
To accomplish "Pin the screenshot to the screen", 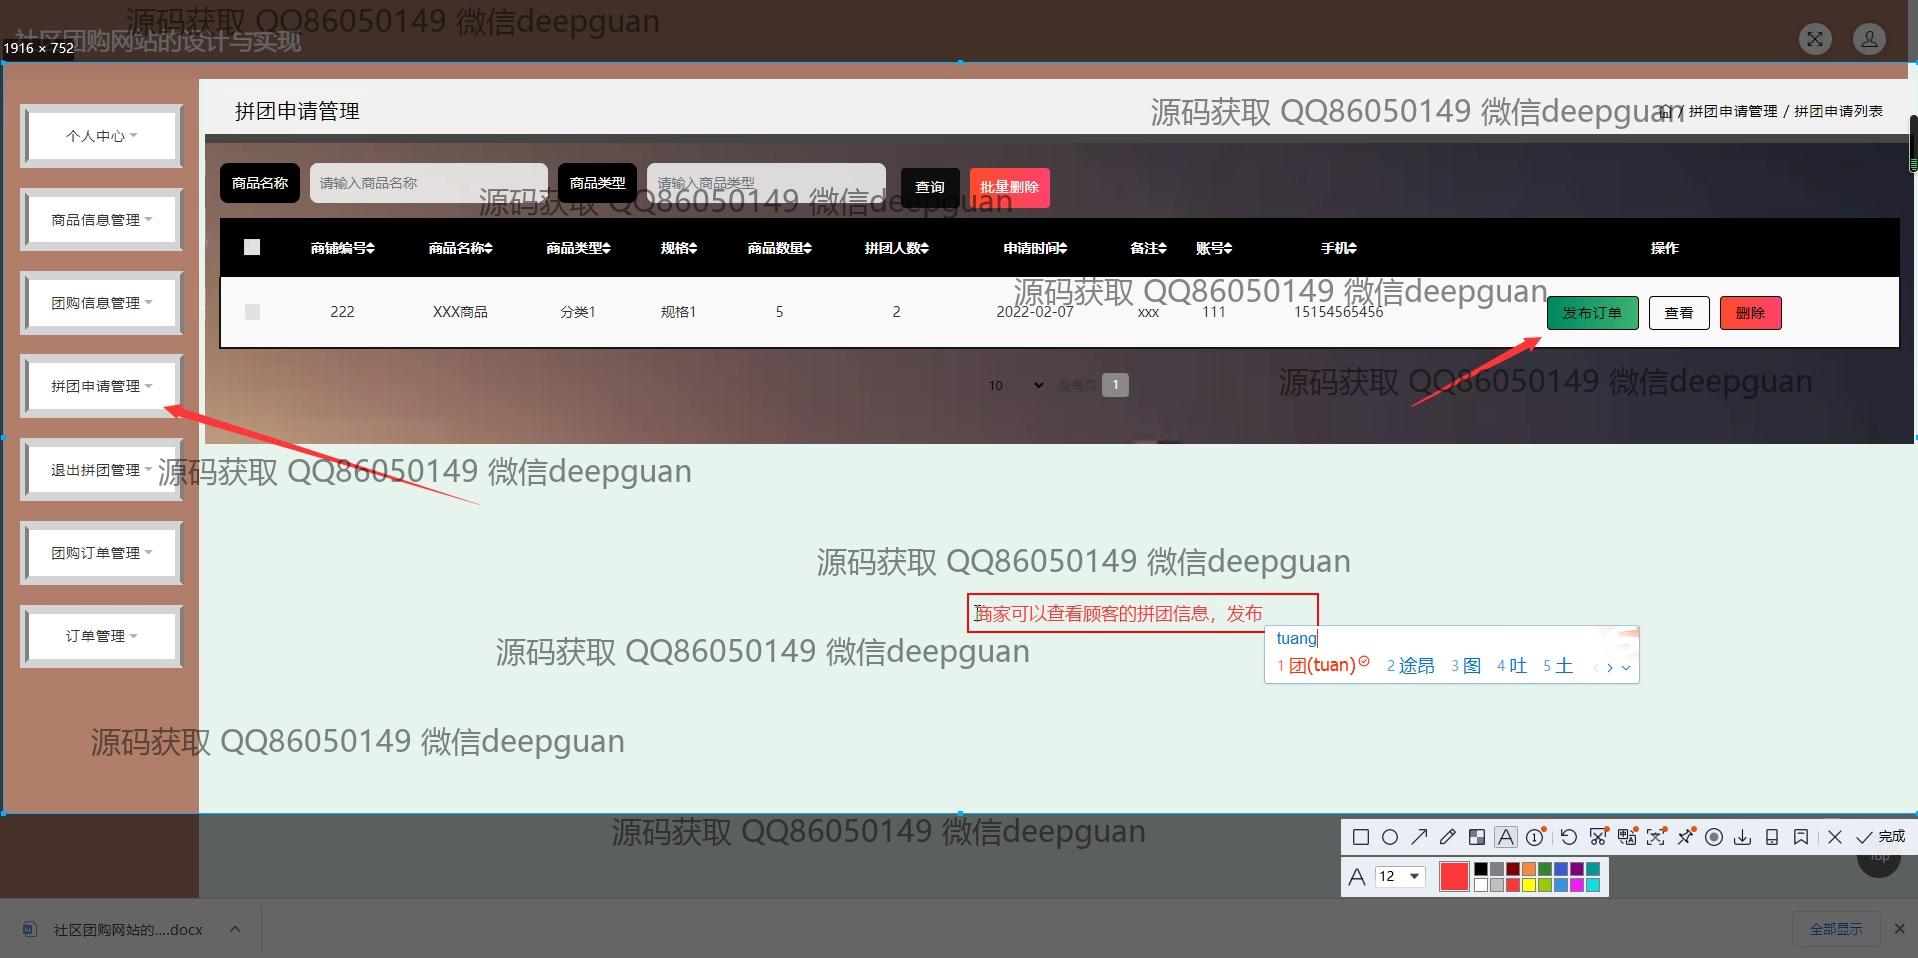I will 1686,837.
